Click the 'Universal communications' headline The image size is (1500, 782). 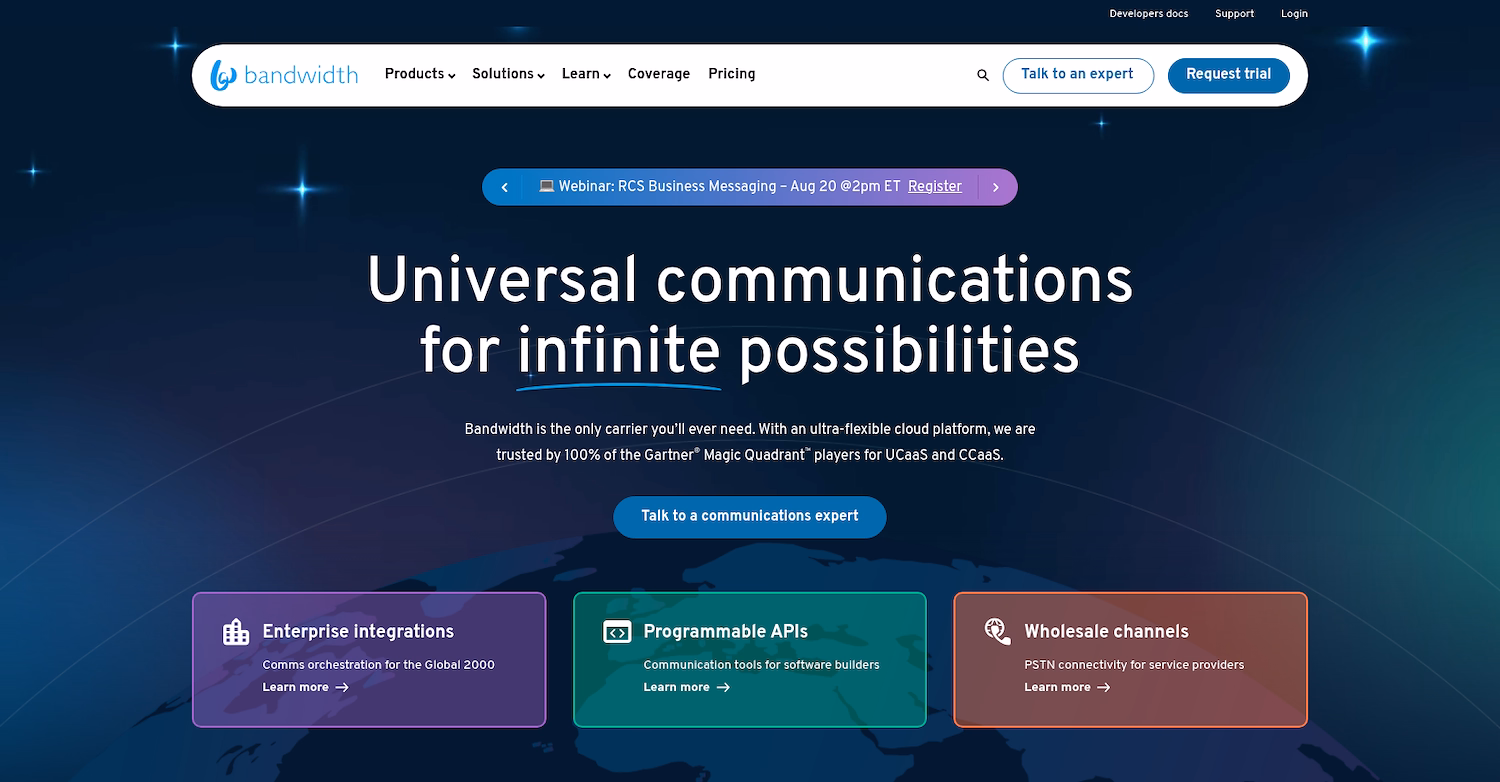pyautogui.click(x=750, y=280)
